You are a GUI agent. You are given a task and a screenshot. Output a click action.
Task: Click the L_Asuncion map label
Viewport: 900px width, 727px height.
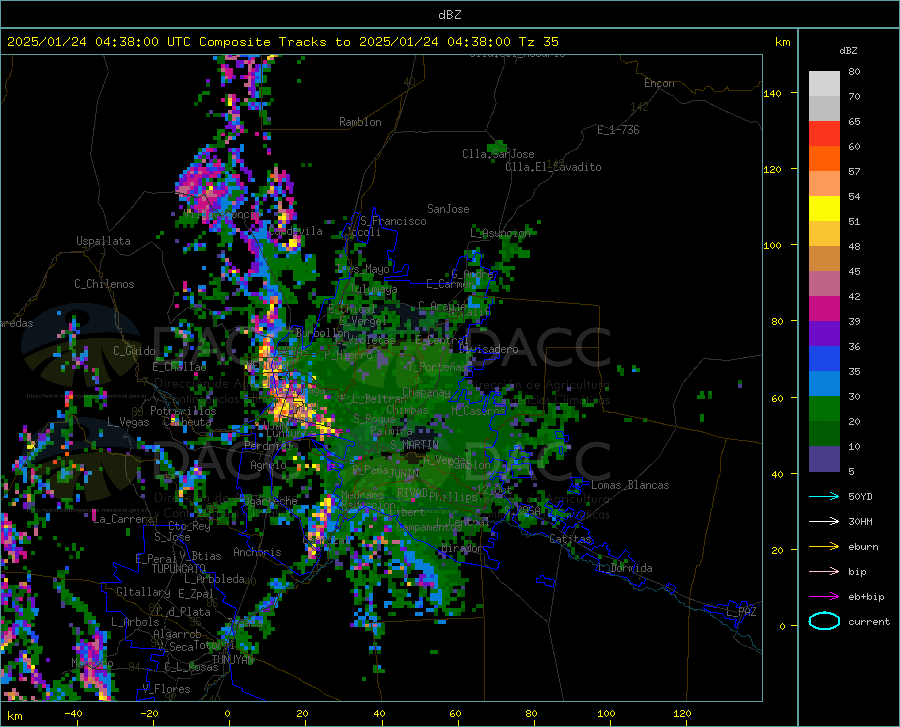[500, 233]
